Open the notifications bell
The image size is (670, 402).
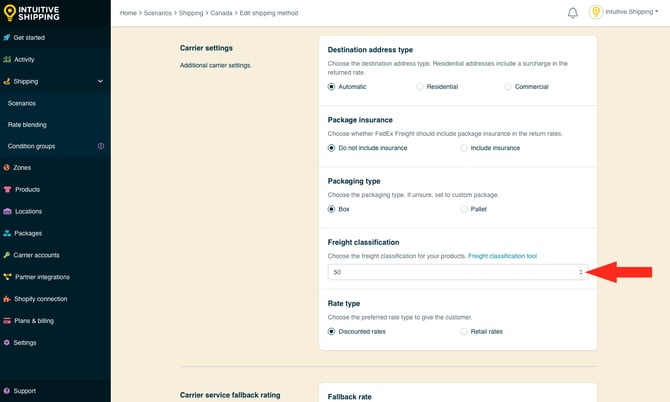[x=573, y=13]
